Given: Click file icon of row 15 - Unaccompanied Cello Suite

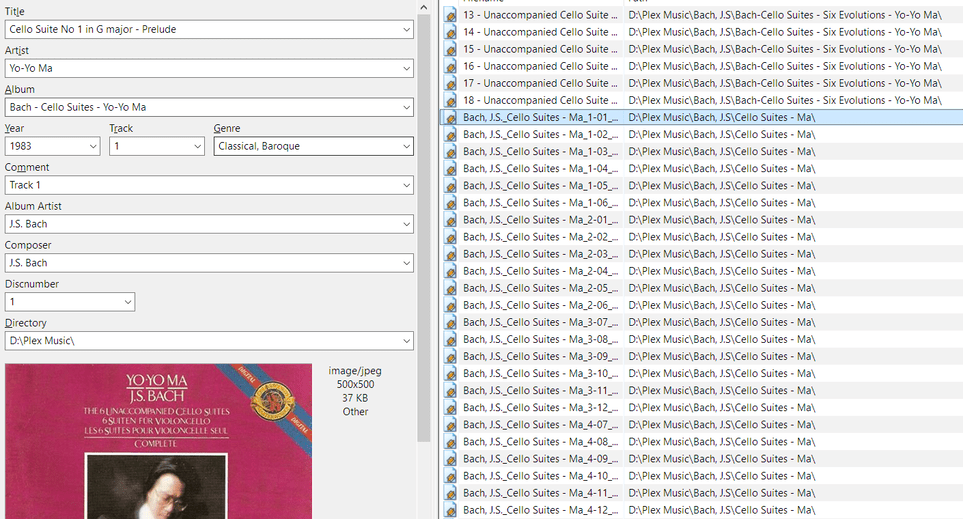Looking at the screenshot, I should (450, 49).
